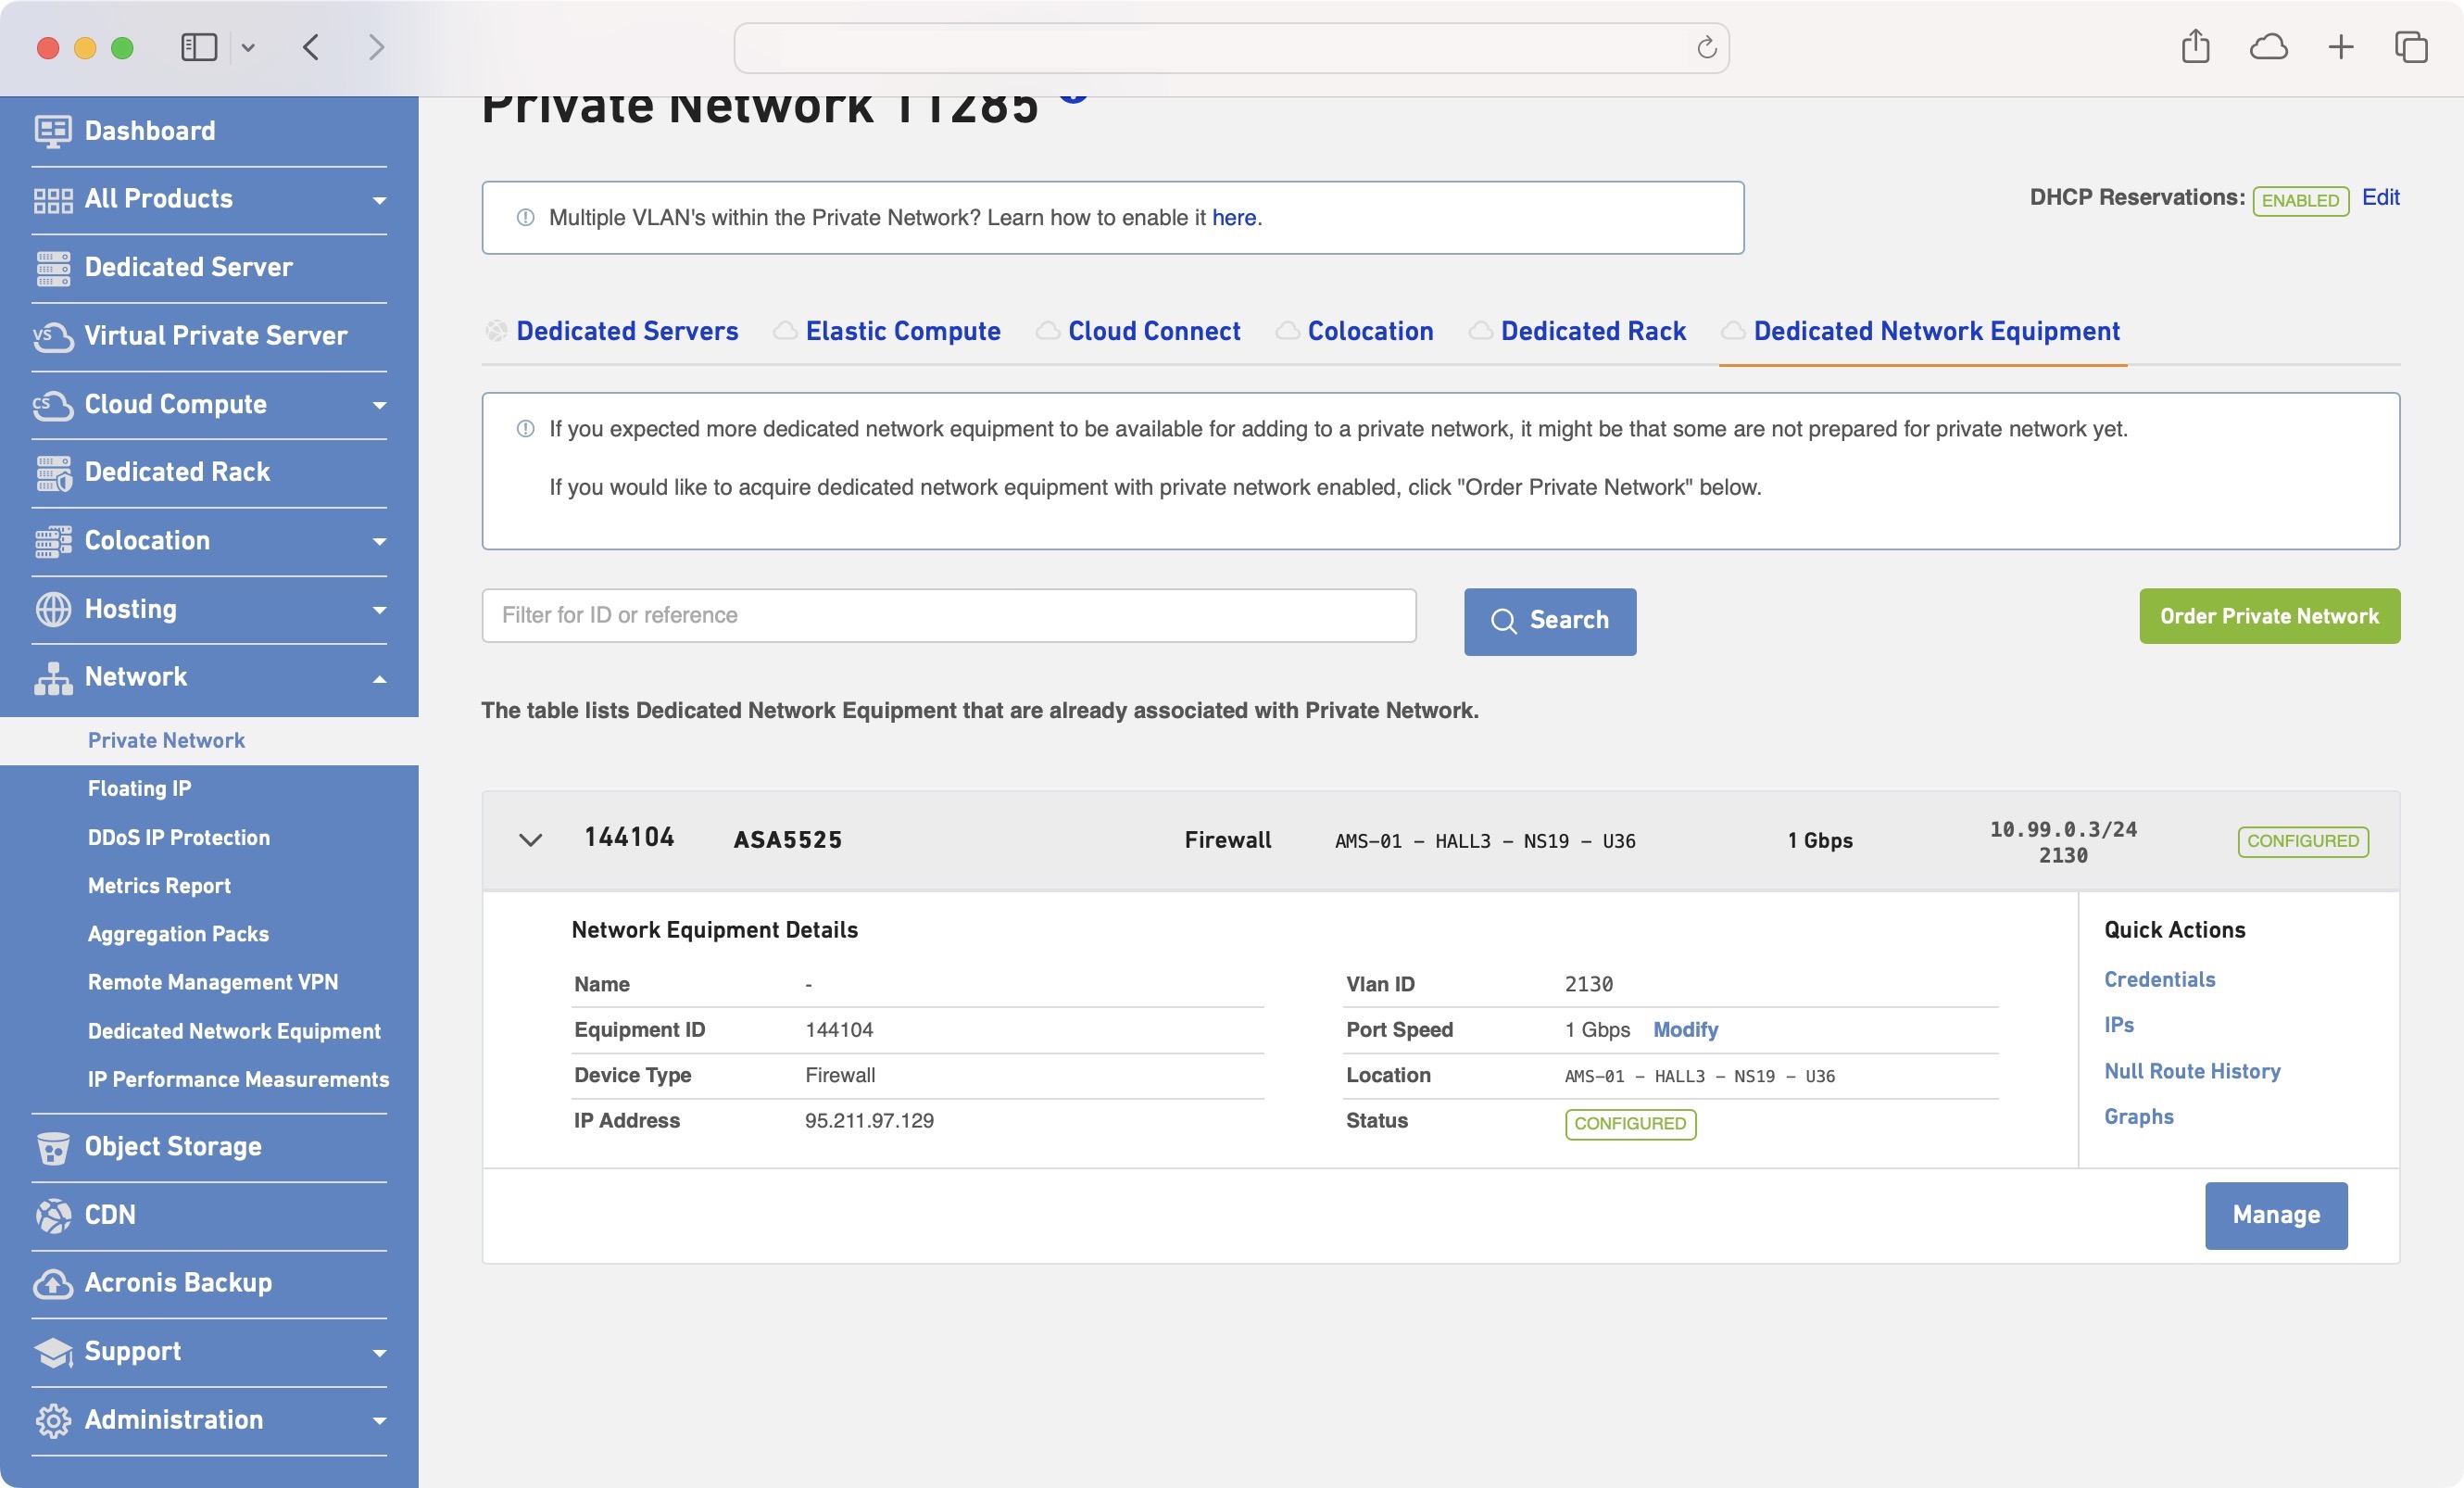2464x1488 pixels.
Task: Collapse the 144104 equipment row chevron
Action: [x=531, y=840]
